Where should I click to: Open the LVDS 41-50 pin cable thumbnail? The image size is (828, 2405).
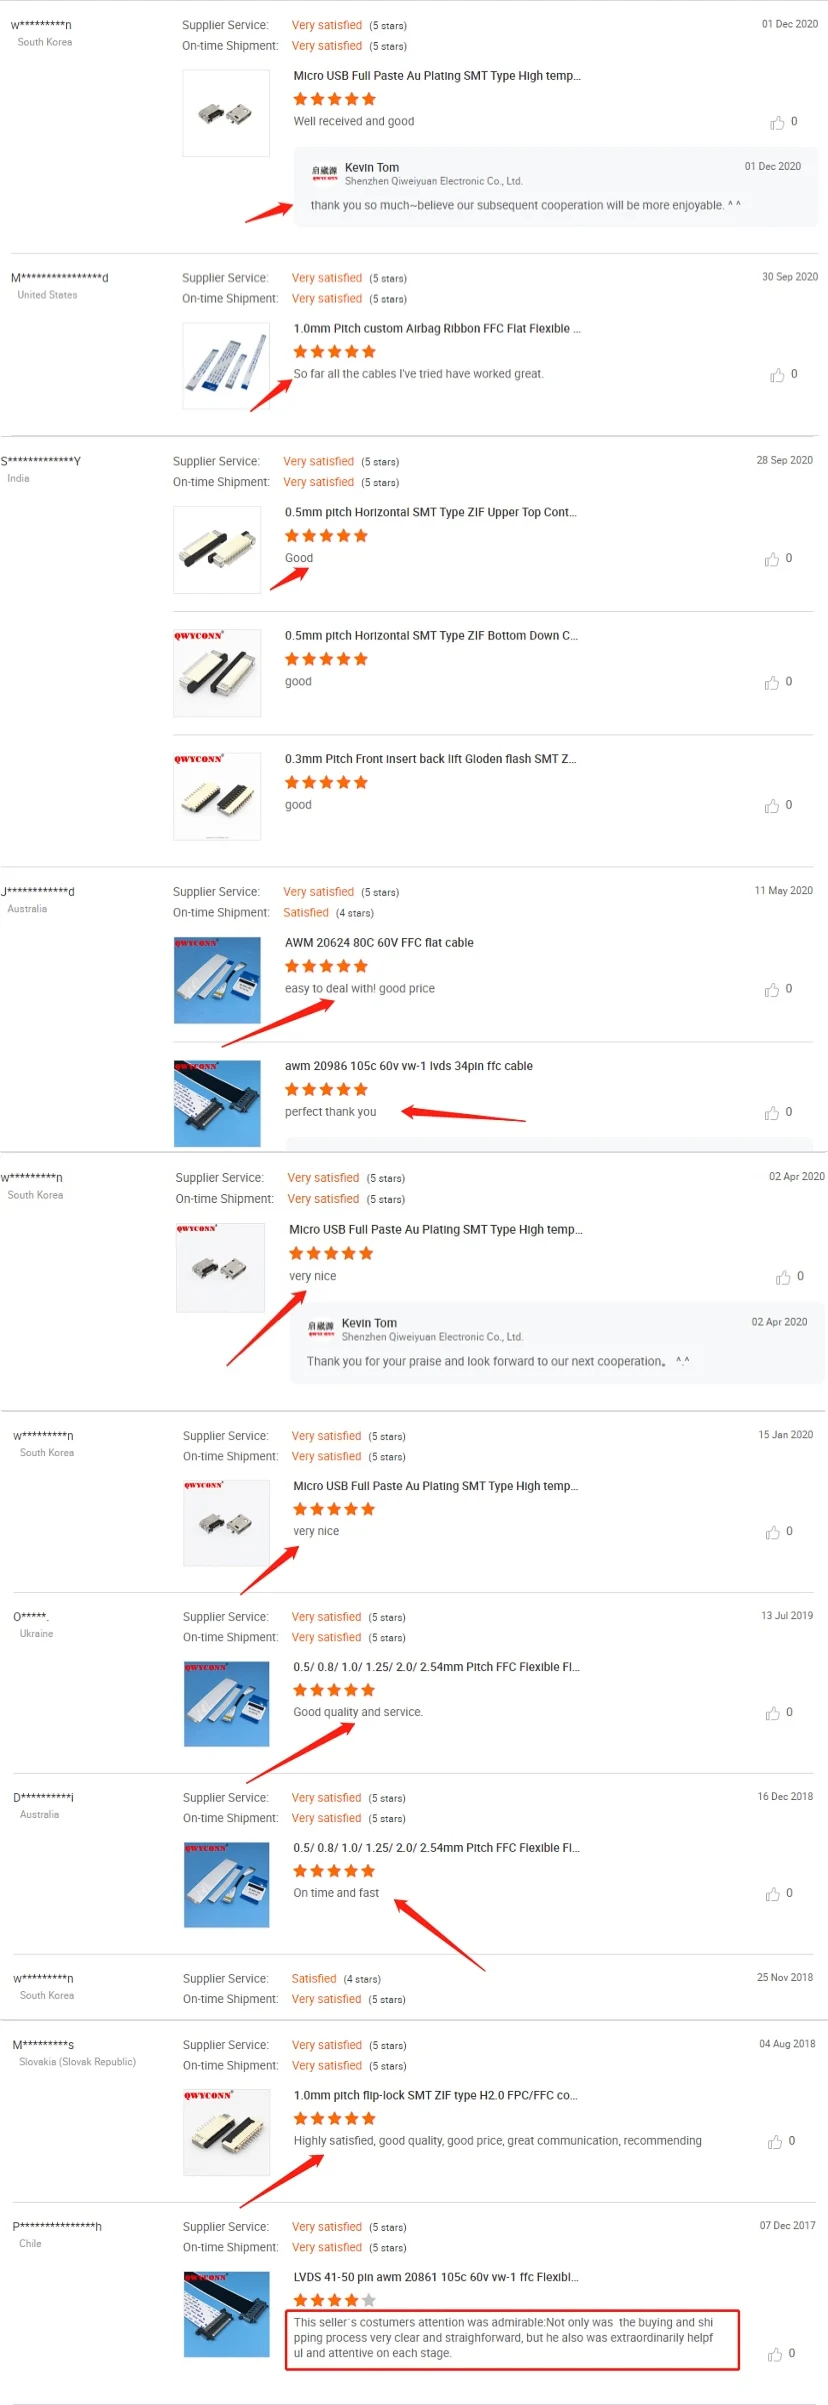tap(227, 2314)
